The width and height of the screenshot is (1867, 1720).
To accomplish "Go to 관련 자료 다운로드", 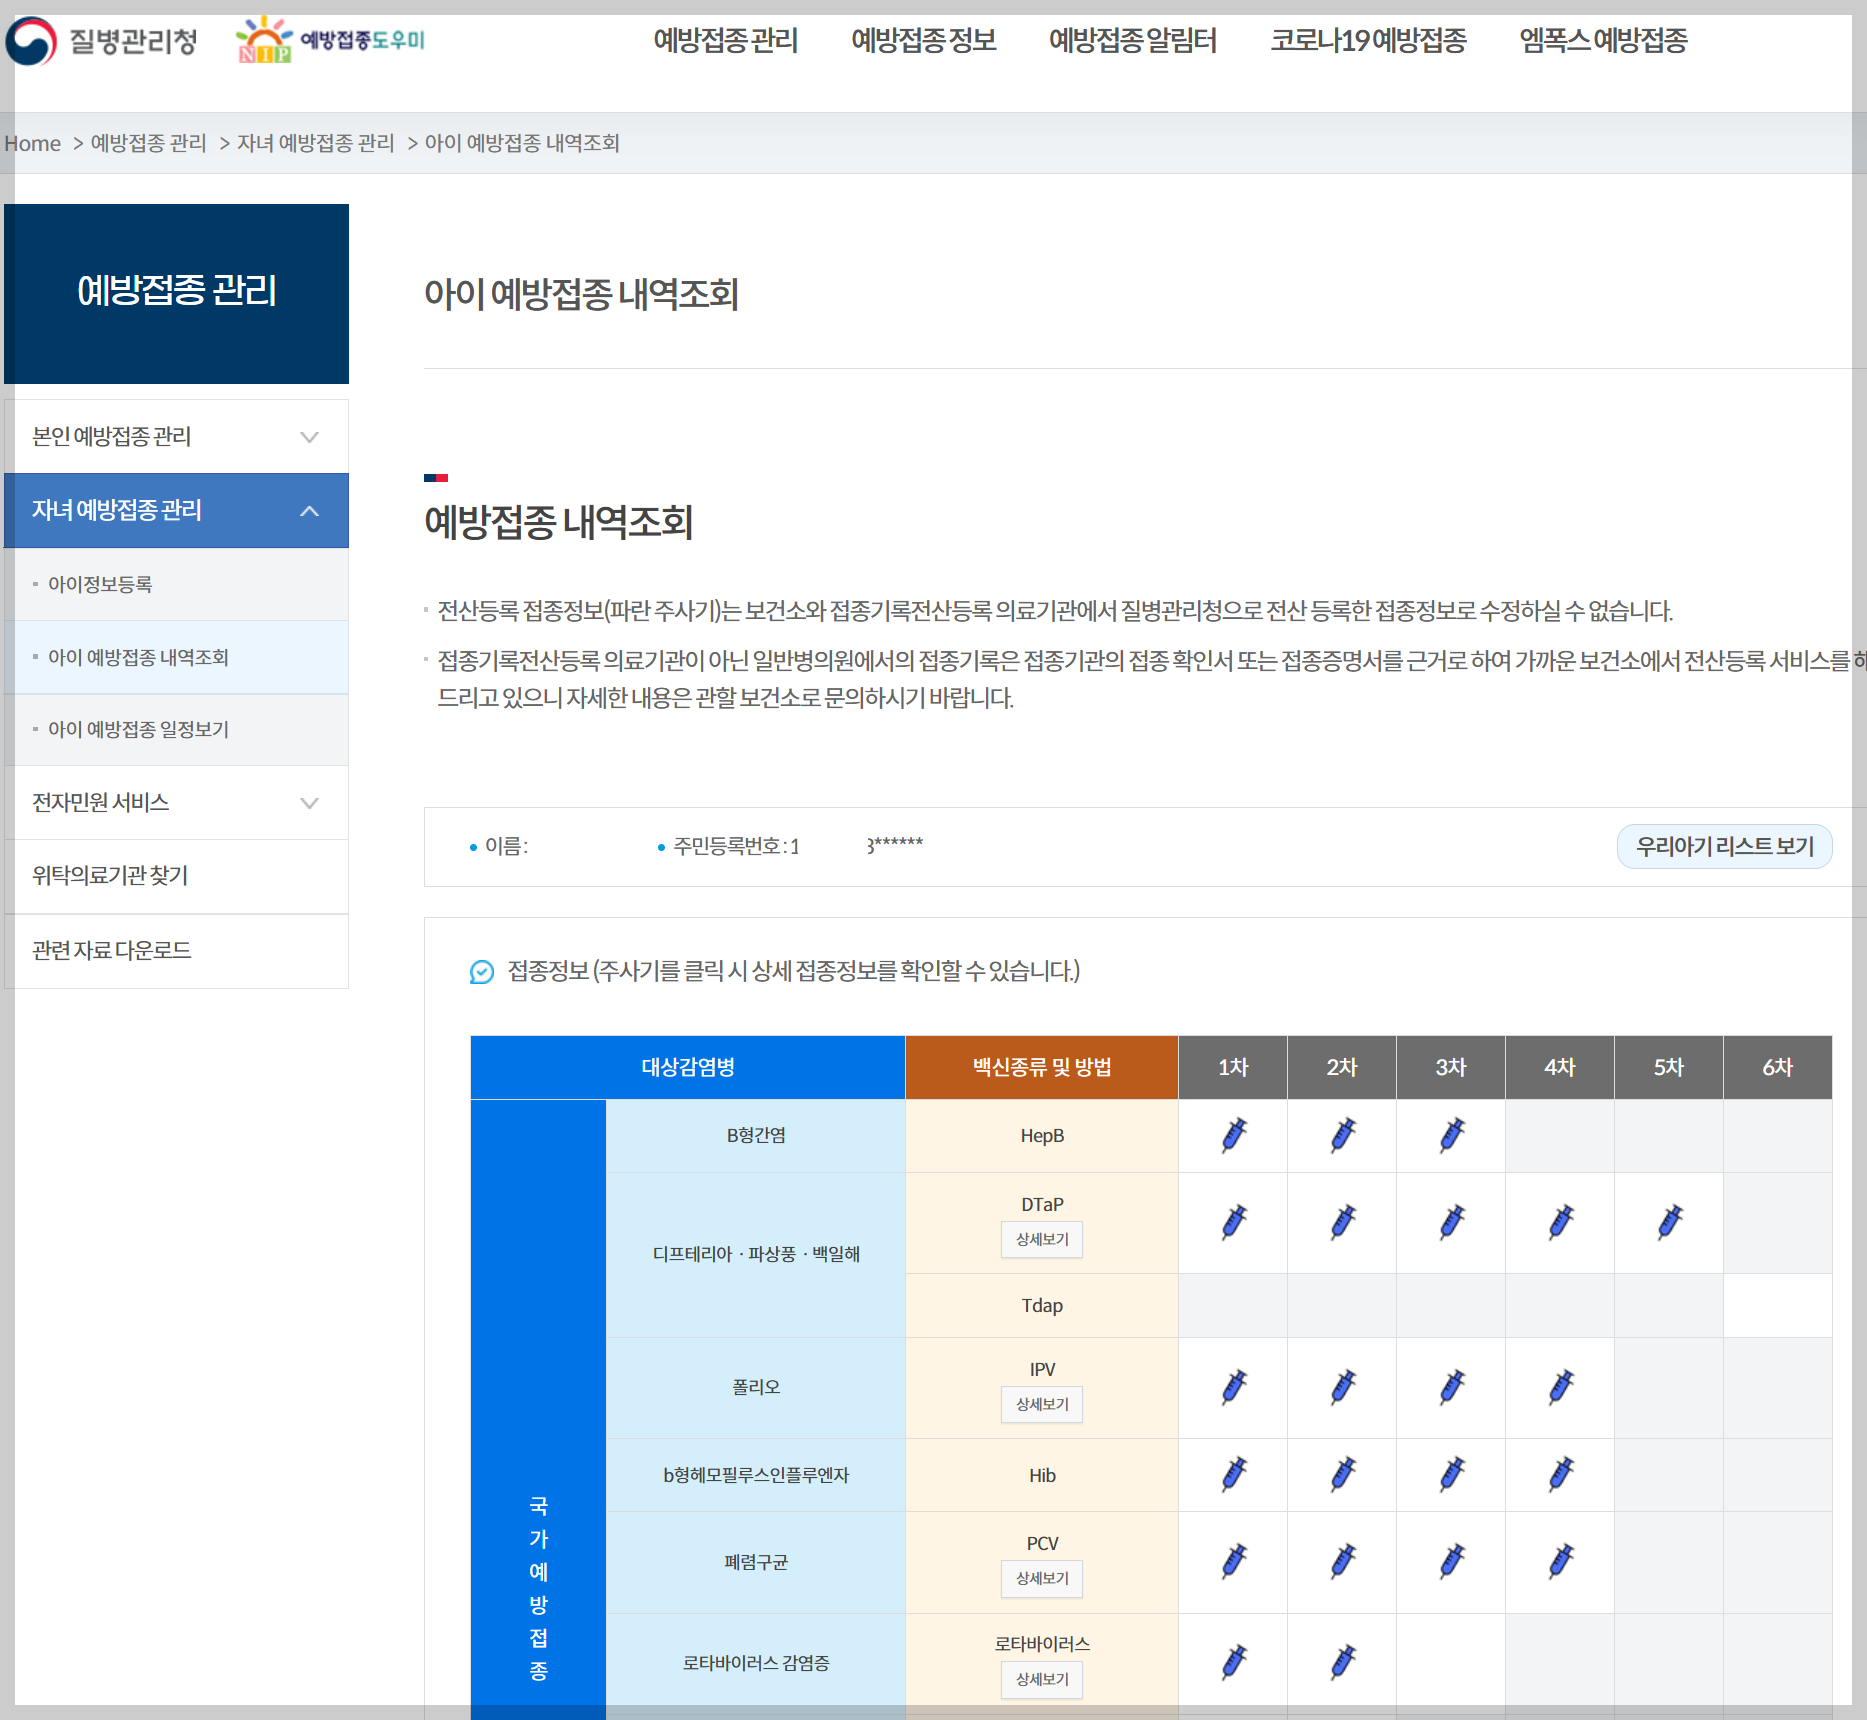I will coord(177,950).
